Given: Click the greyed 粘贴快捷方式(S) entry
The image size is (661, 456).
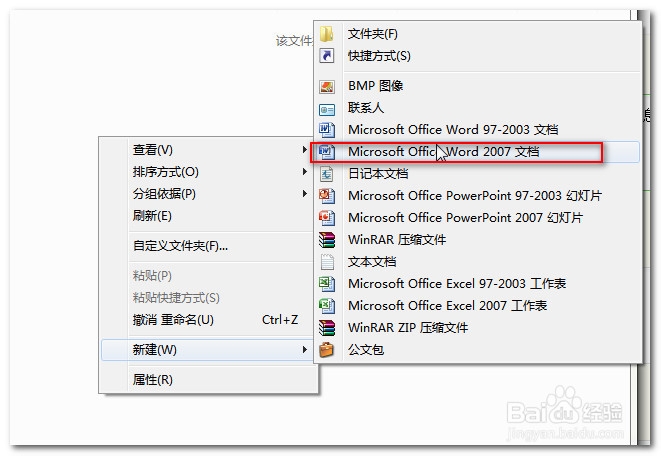Looking at the screenshot, I should pyautogui.click(x=208, y=298).
